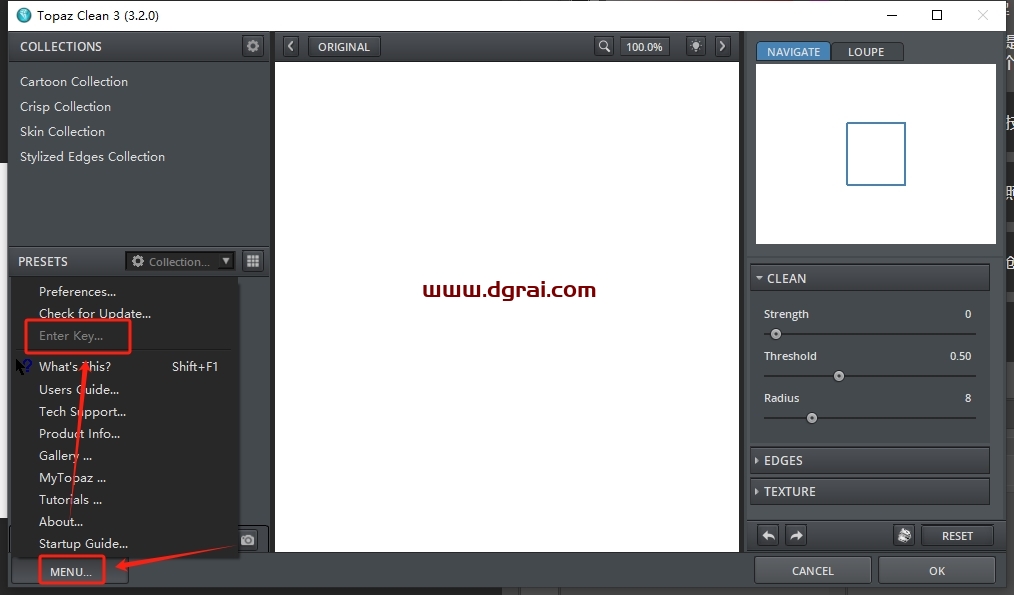Select Cartoon Collection
Viewport: 1014px width, 595px height.
click(x=74, y=81)
